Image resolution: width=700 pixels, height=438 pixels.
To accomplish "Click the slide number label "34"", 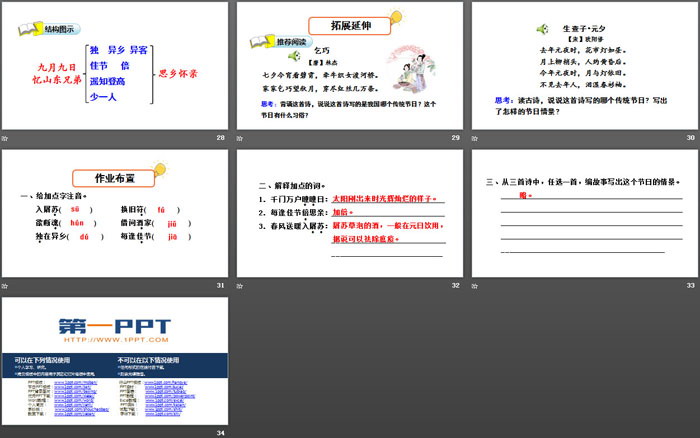I will point(221,433).
